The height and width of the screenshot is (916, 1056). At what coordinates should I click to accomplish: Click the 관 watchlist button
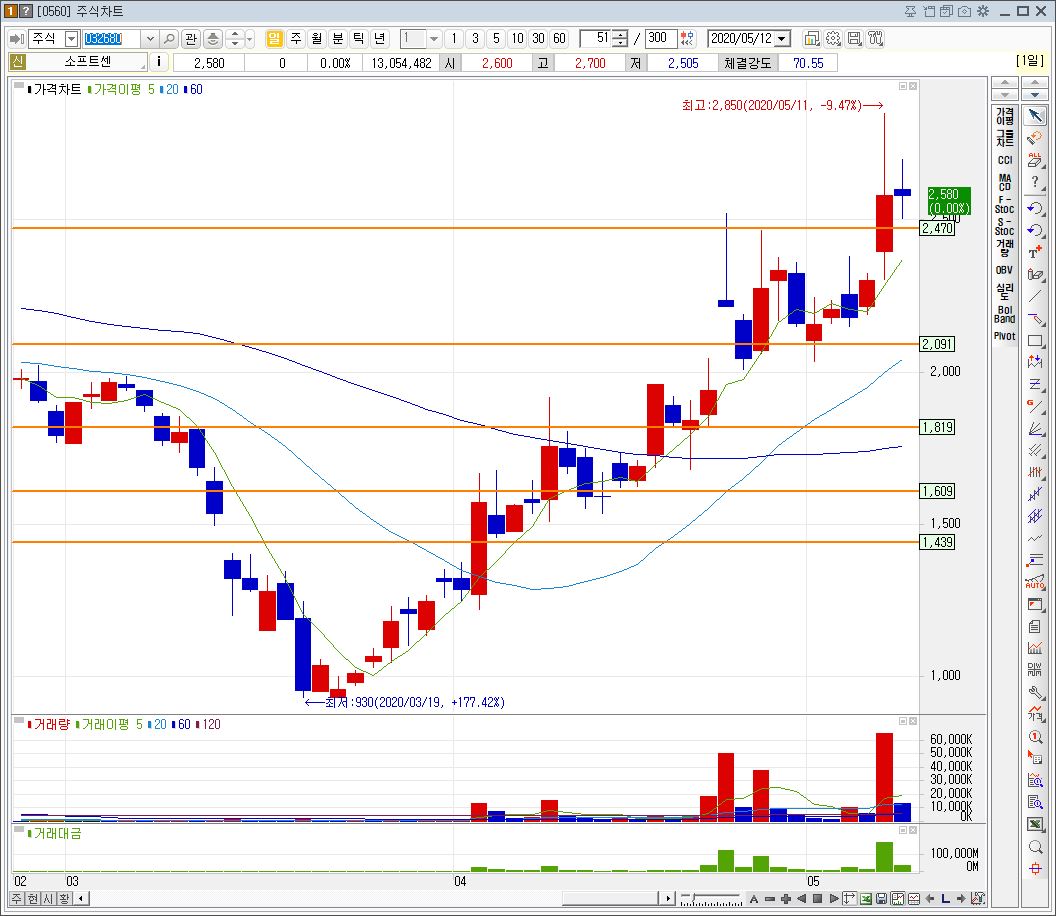(x=191, y=39)
